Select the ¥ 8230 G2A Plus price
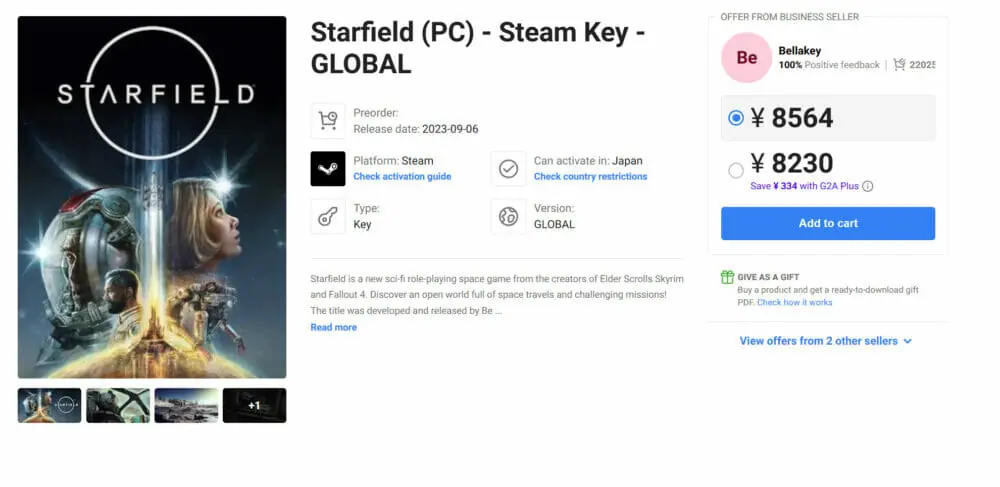 [737, 170]
